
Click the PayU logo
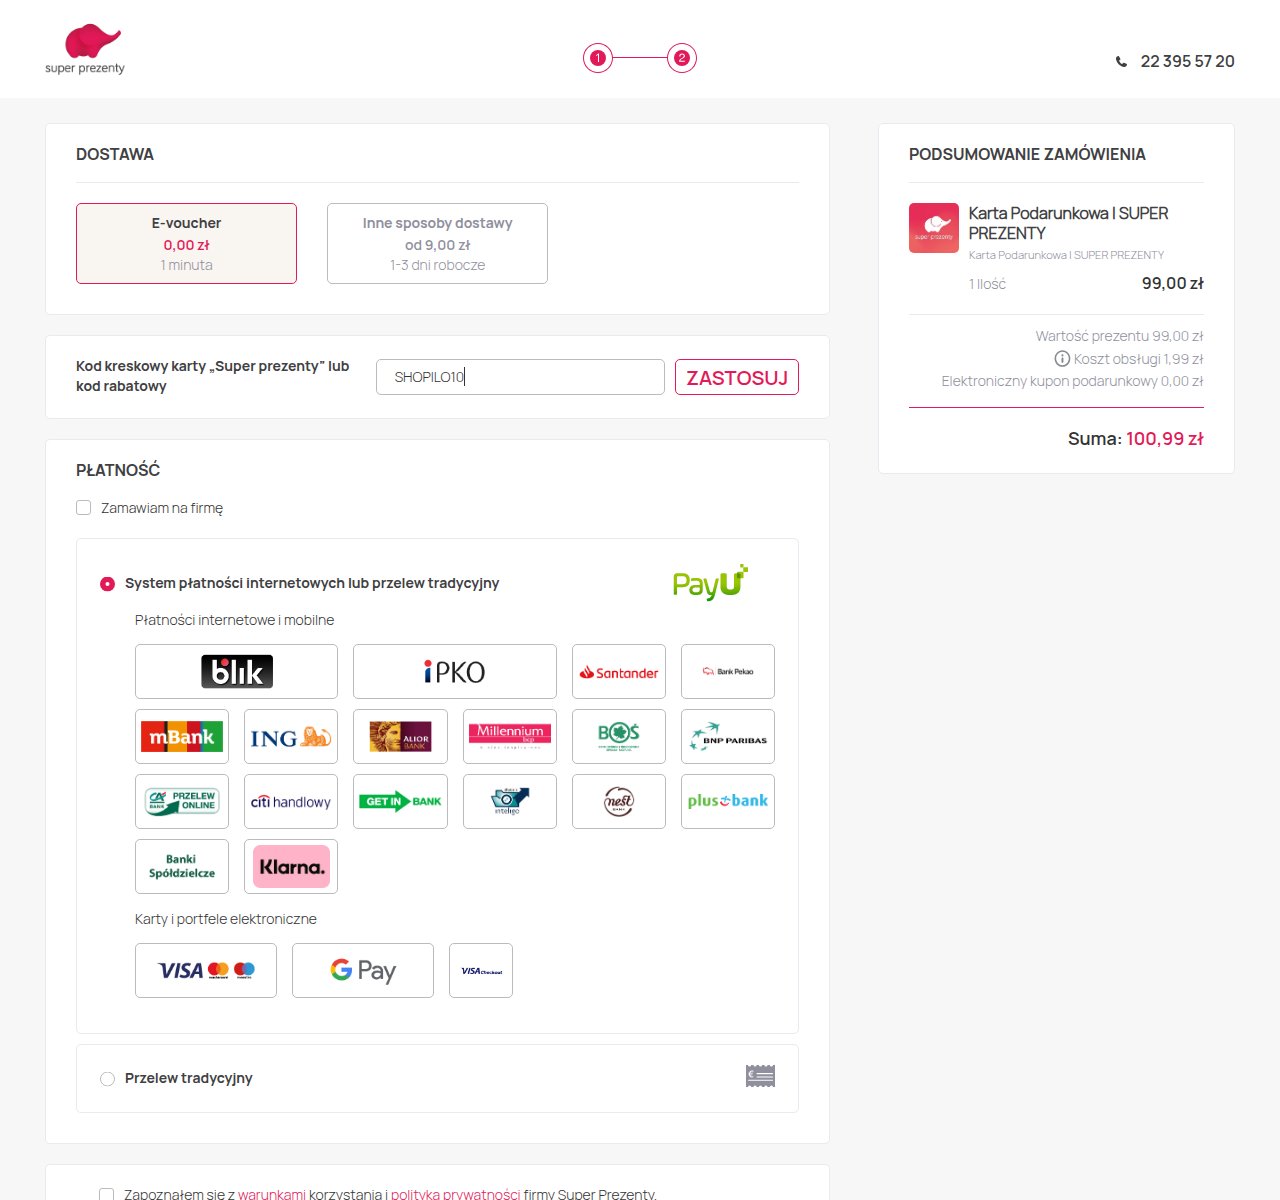pos(710,582)
